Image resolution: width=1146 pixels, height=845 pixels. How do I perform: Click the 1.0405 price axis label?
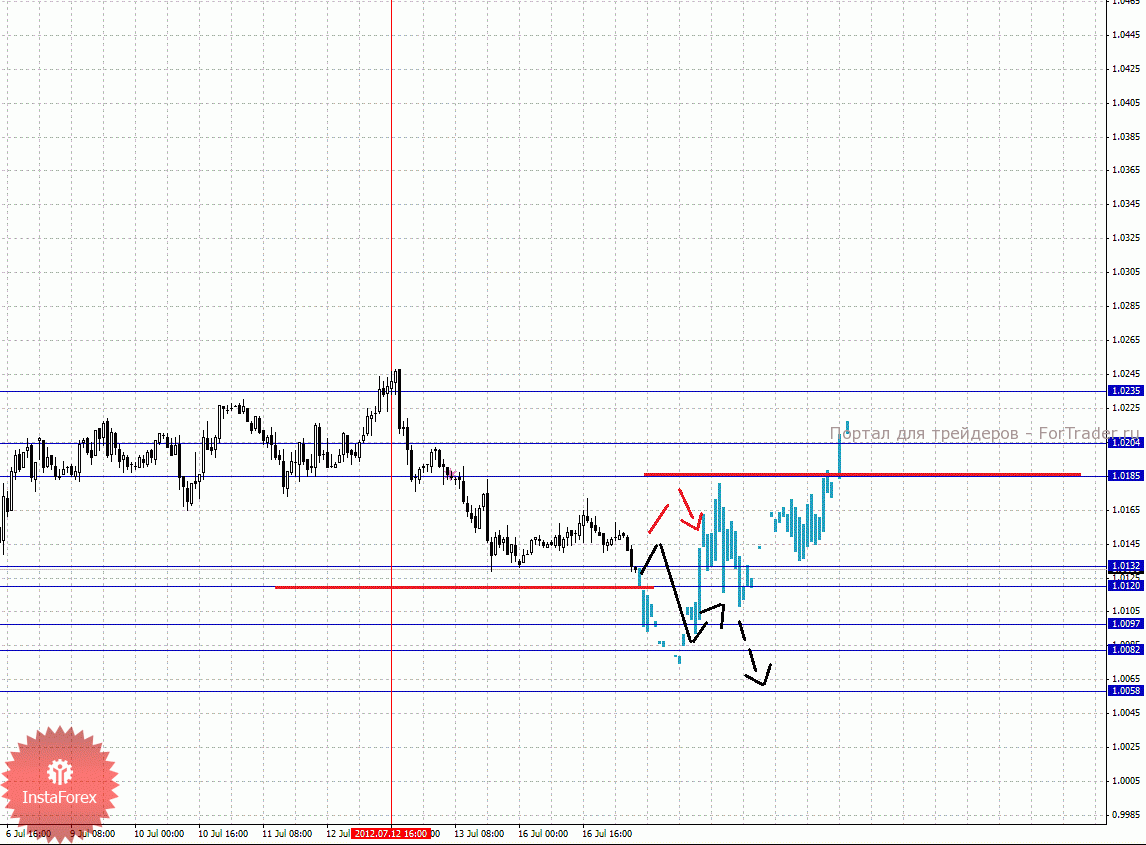[x=1126, y=103]
